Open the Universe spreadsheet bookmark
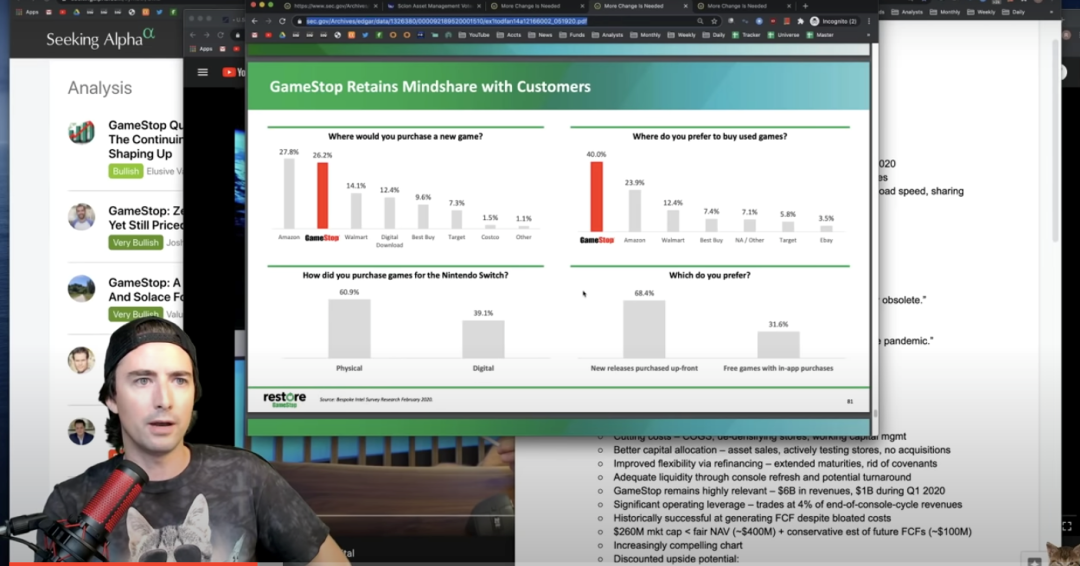Screen dimensions: 1080x566 coord(783,35)
